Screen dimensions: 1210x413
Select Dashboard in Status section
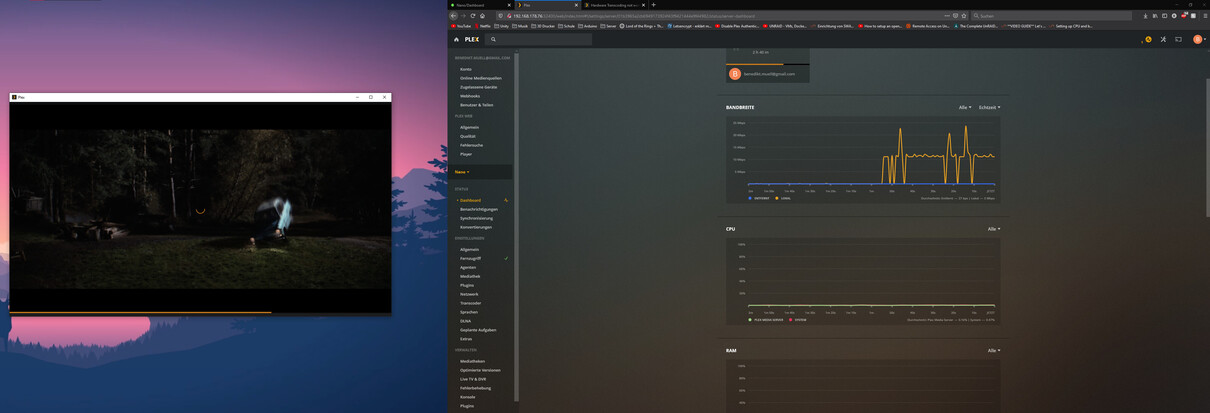pyautogui.click(x=470, y=200)
